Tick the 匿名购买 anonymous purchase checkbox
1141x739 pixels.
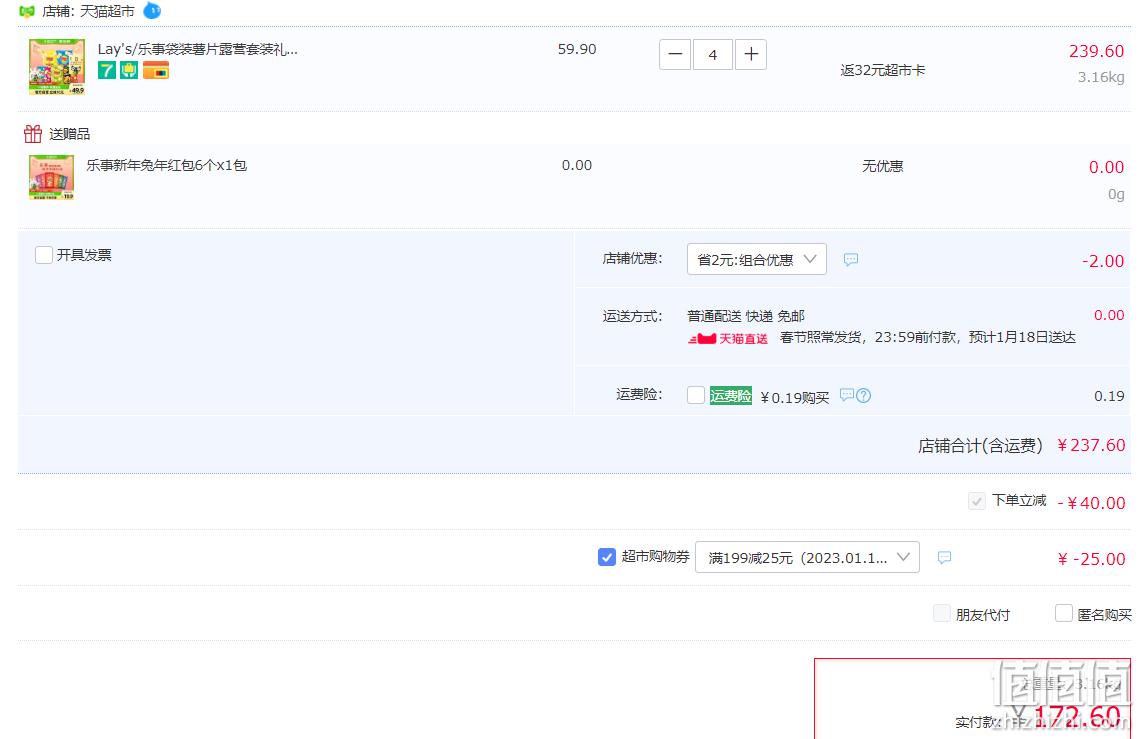(1064, 613)
